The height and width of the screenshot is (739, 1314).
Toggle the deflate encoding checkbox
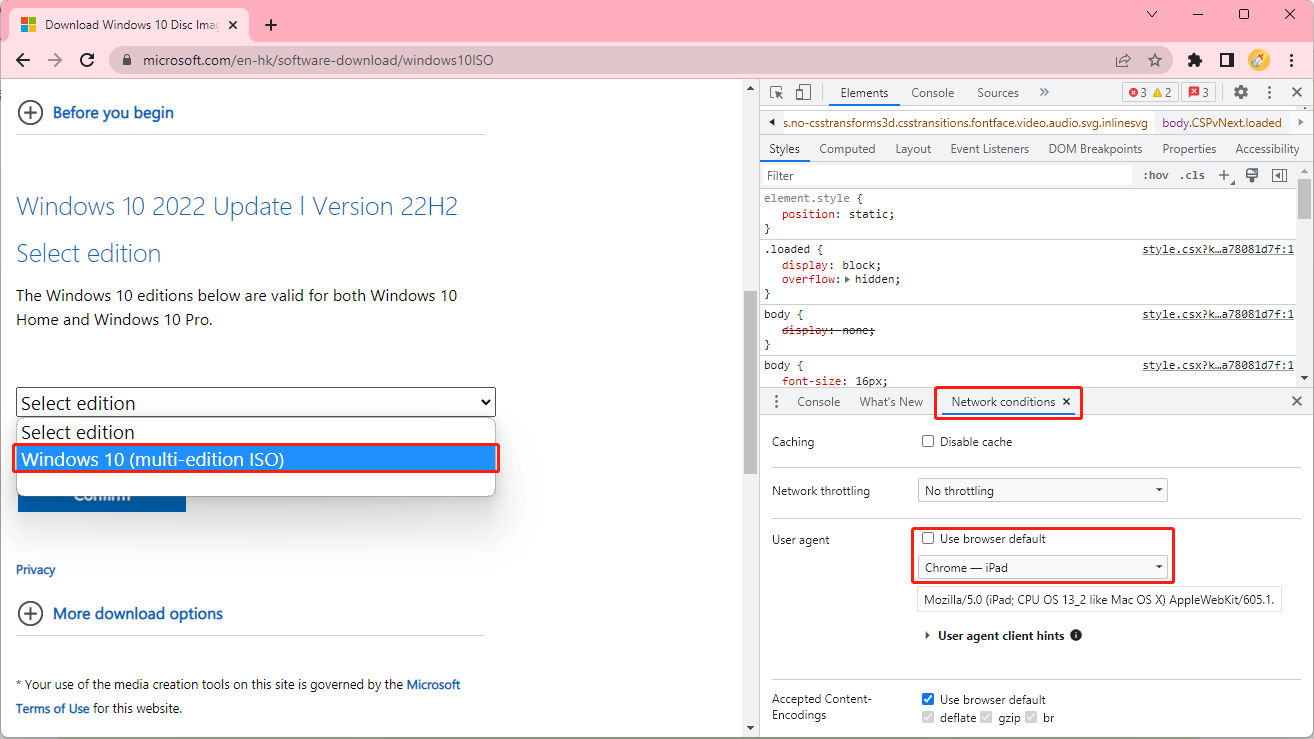pos(928,718)
